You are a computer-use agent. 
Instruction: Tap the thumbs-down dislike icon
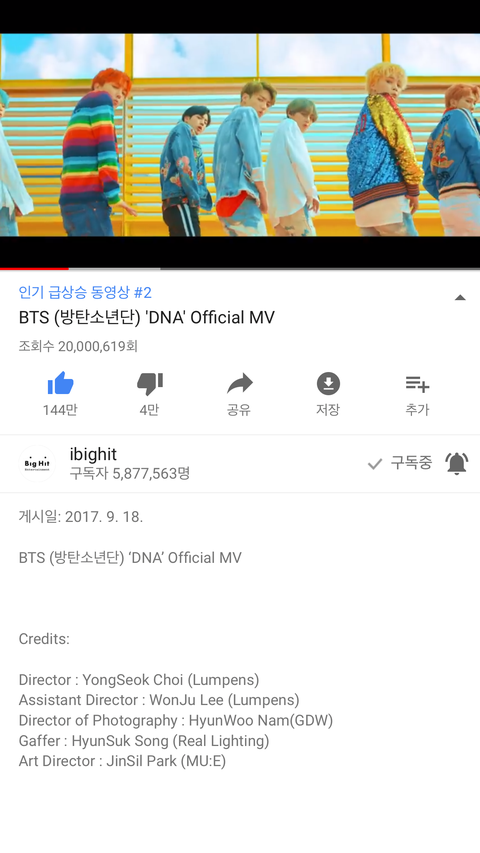coord(150,384)
